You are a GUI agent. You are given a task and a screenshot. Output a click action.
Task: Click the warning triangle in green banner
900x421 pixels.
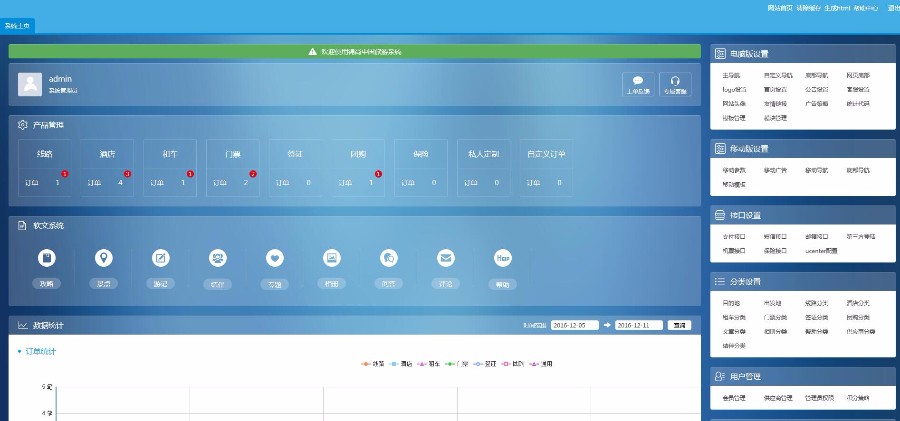(x=312, y=52)
